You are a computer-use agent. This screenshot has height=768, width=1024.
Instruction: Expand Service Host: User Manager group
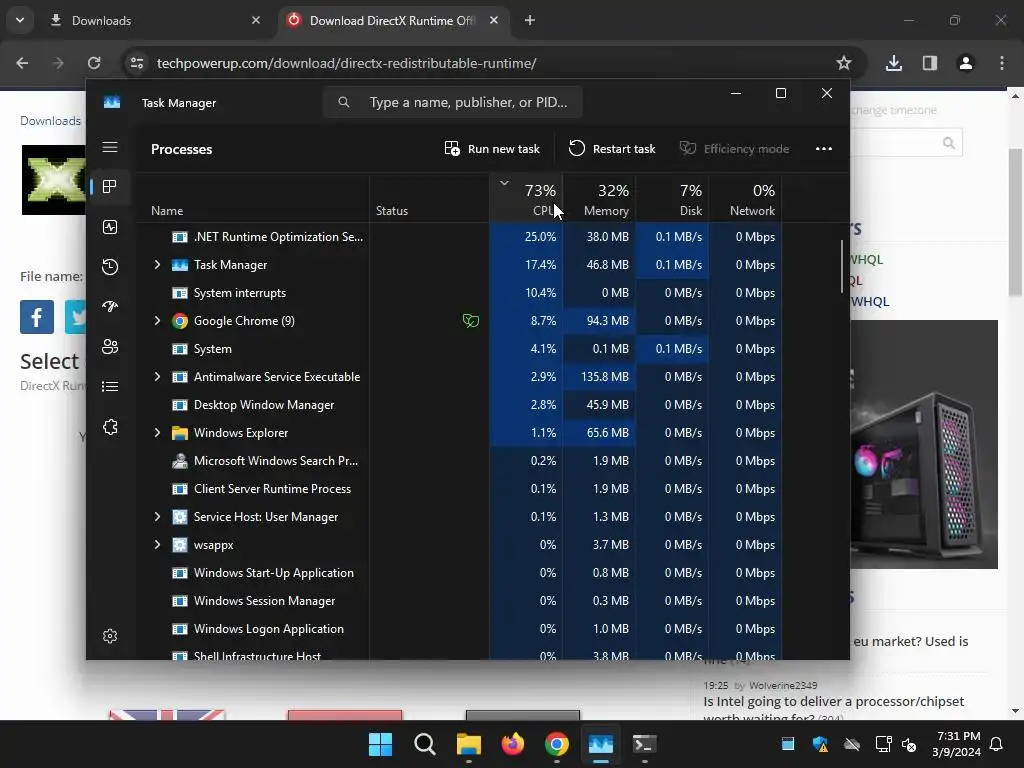point(157,517)
